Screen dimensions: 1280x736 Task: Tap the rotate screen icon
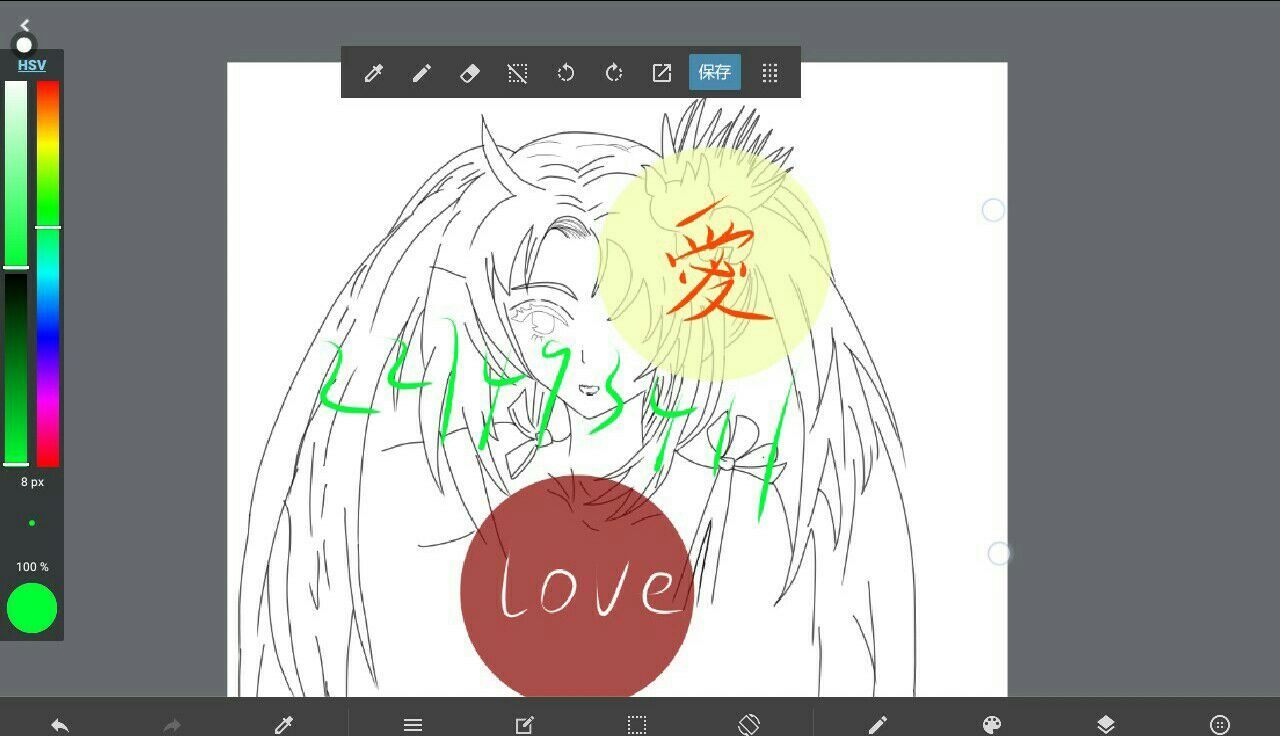coord(749,724)
